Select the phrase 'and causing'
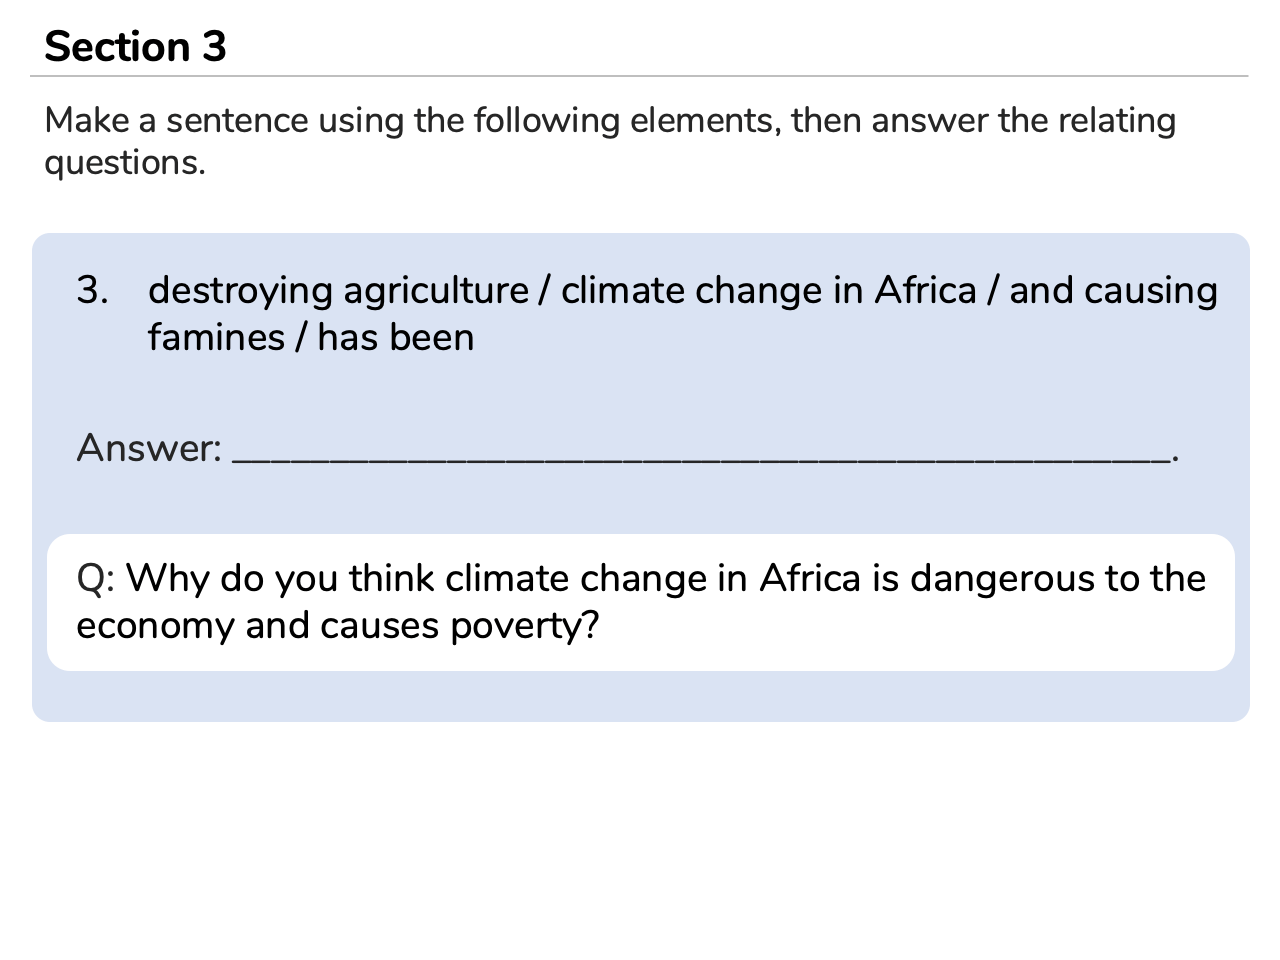 click(x=1113, y=291)
